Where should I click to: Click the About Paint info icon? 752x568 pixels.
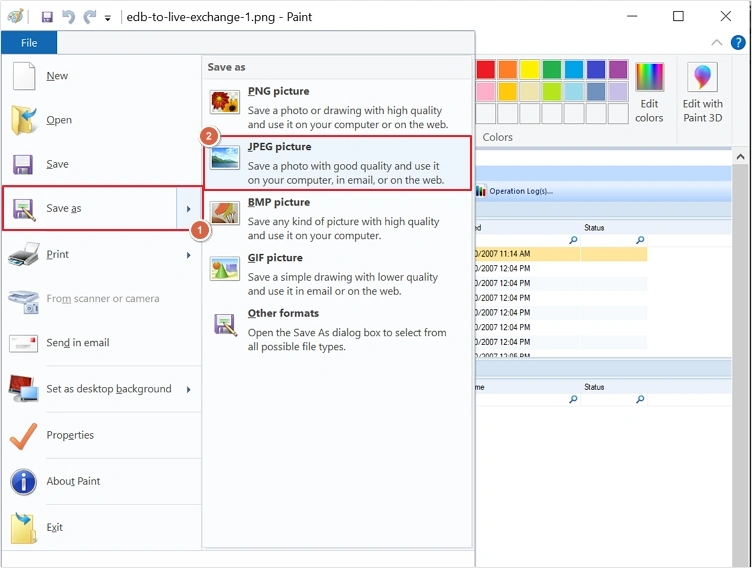point(24,481)
